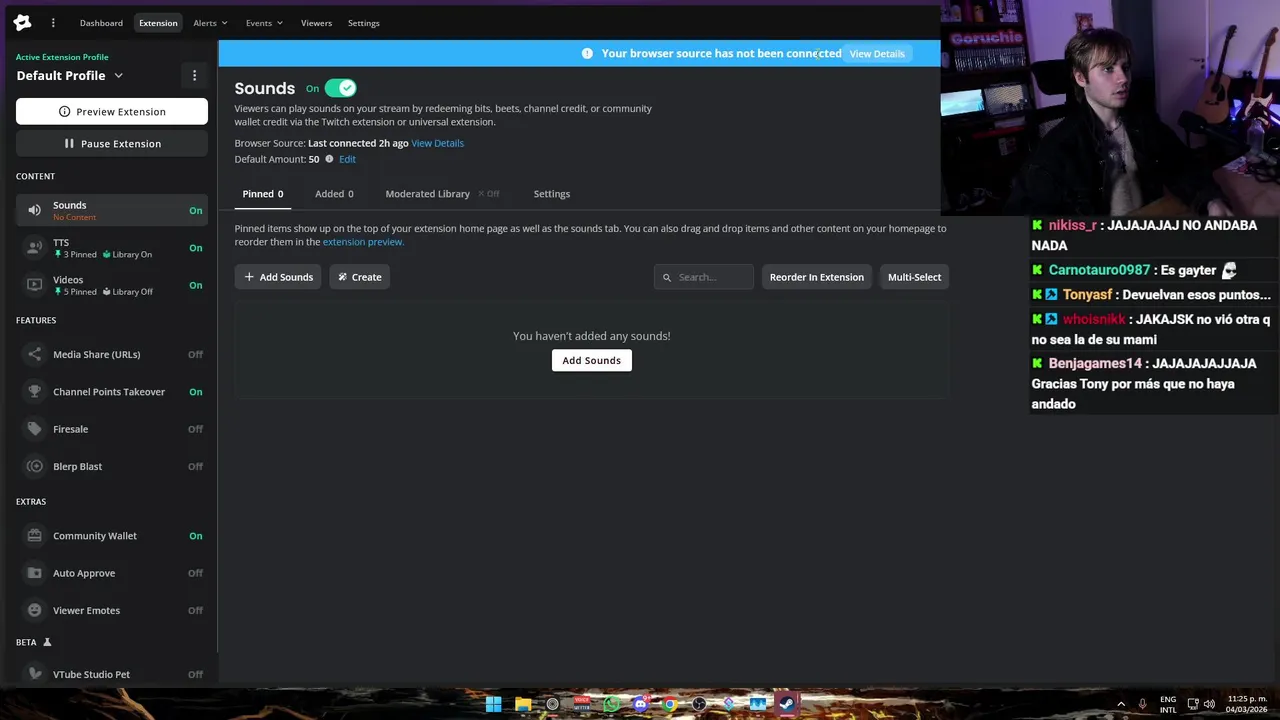Image resolution: width=1280 pixels, height=720 pixels.
Task: Click the beta flask icon beside BETA
Action: (46, 642)
